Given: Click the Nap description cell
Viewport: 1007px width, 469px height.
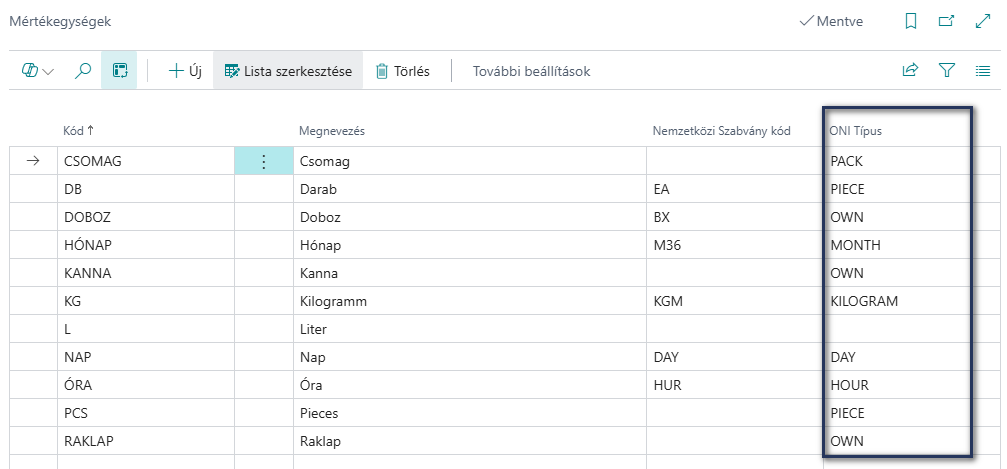Looking at the screenshot, I should pyautogui.click(x=470, y=357).
